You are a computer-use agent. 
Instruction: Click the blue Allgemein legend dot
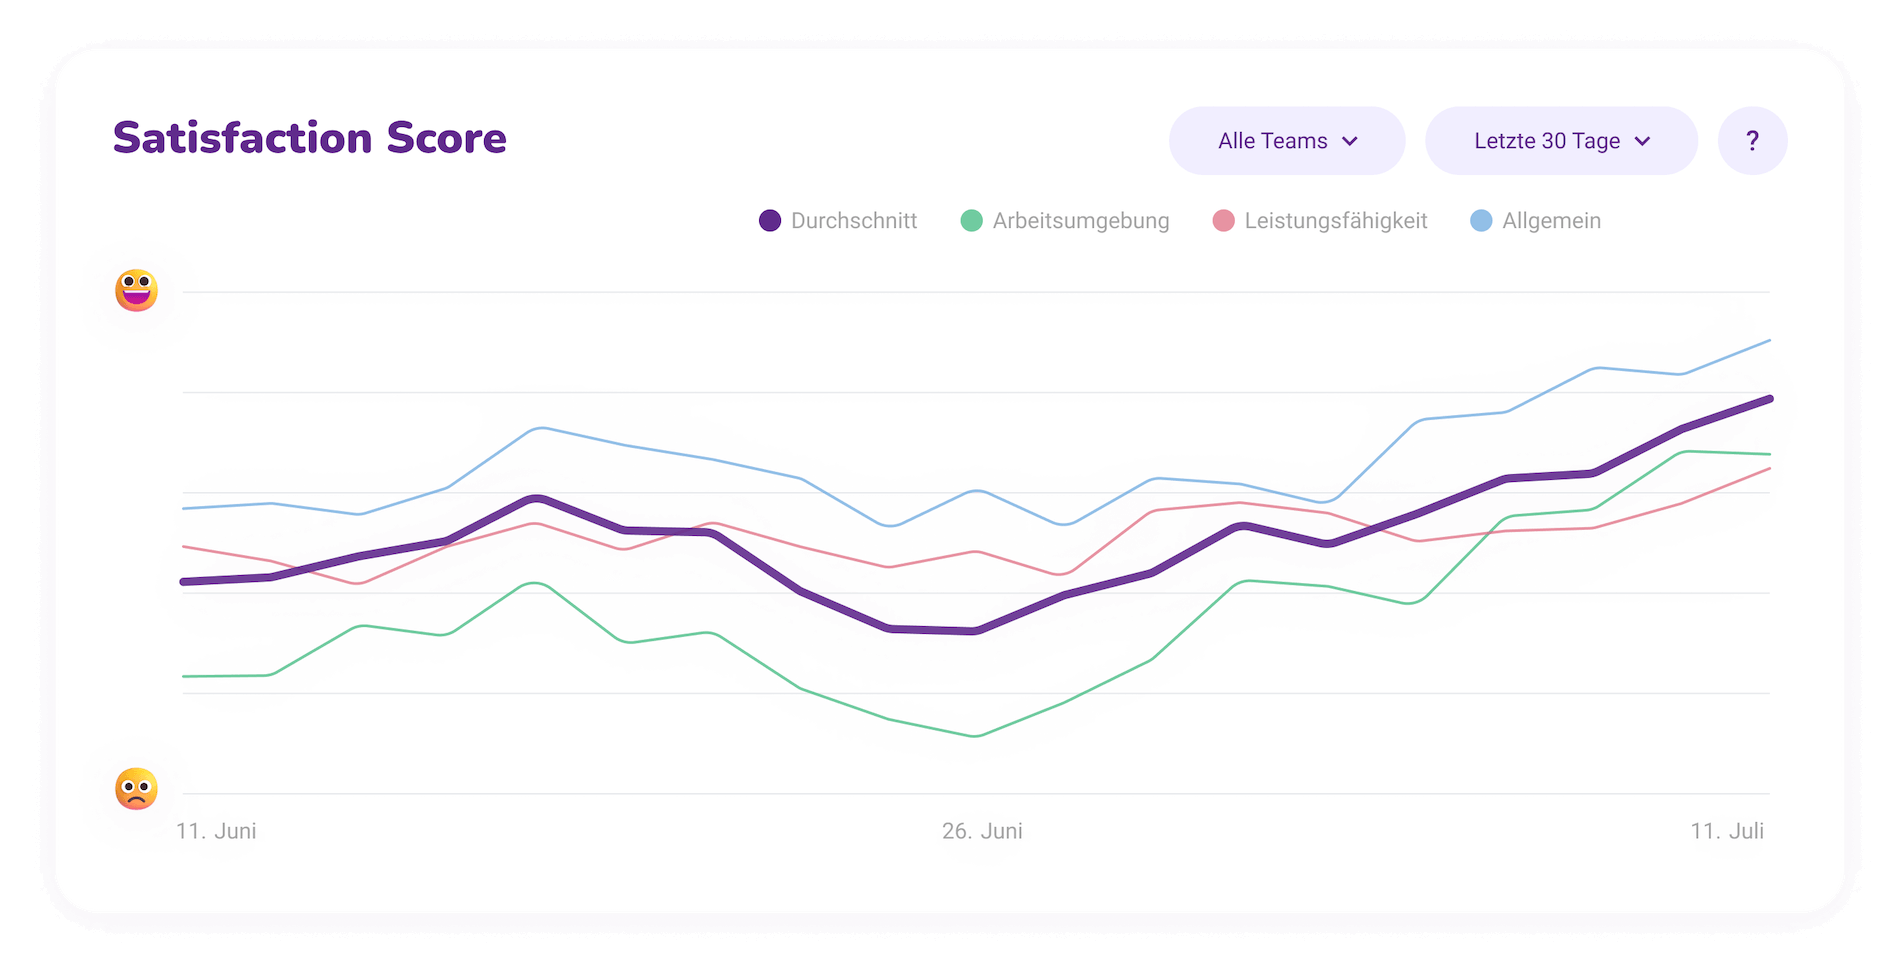click(x=1481, y=221)
